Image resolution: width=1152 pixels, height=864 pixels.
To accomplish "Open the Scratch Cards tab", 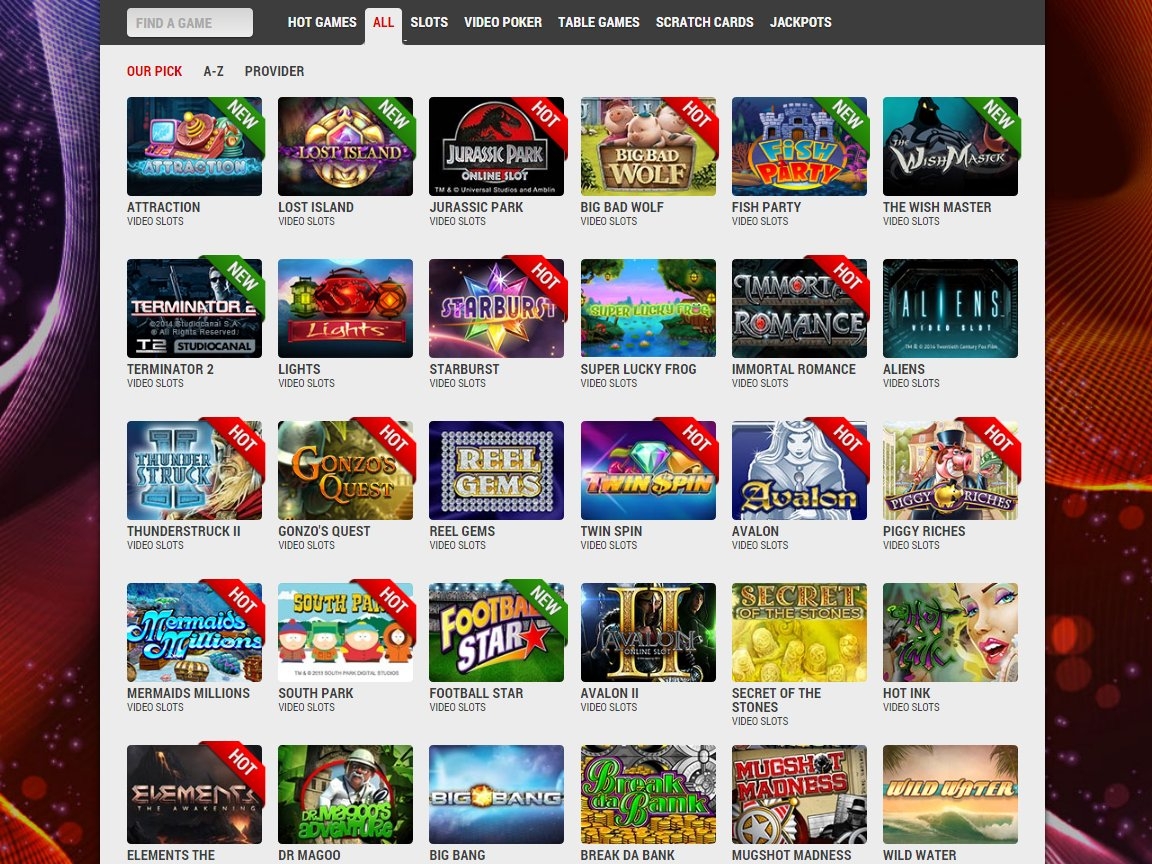I will 704,22.
